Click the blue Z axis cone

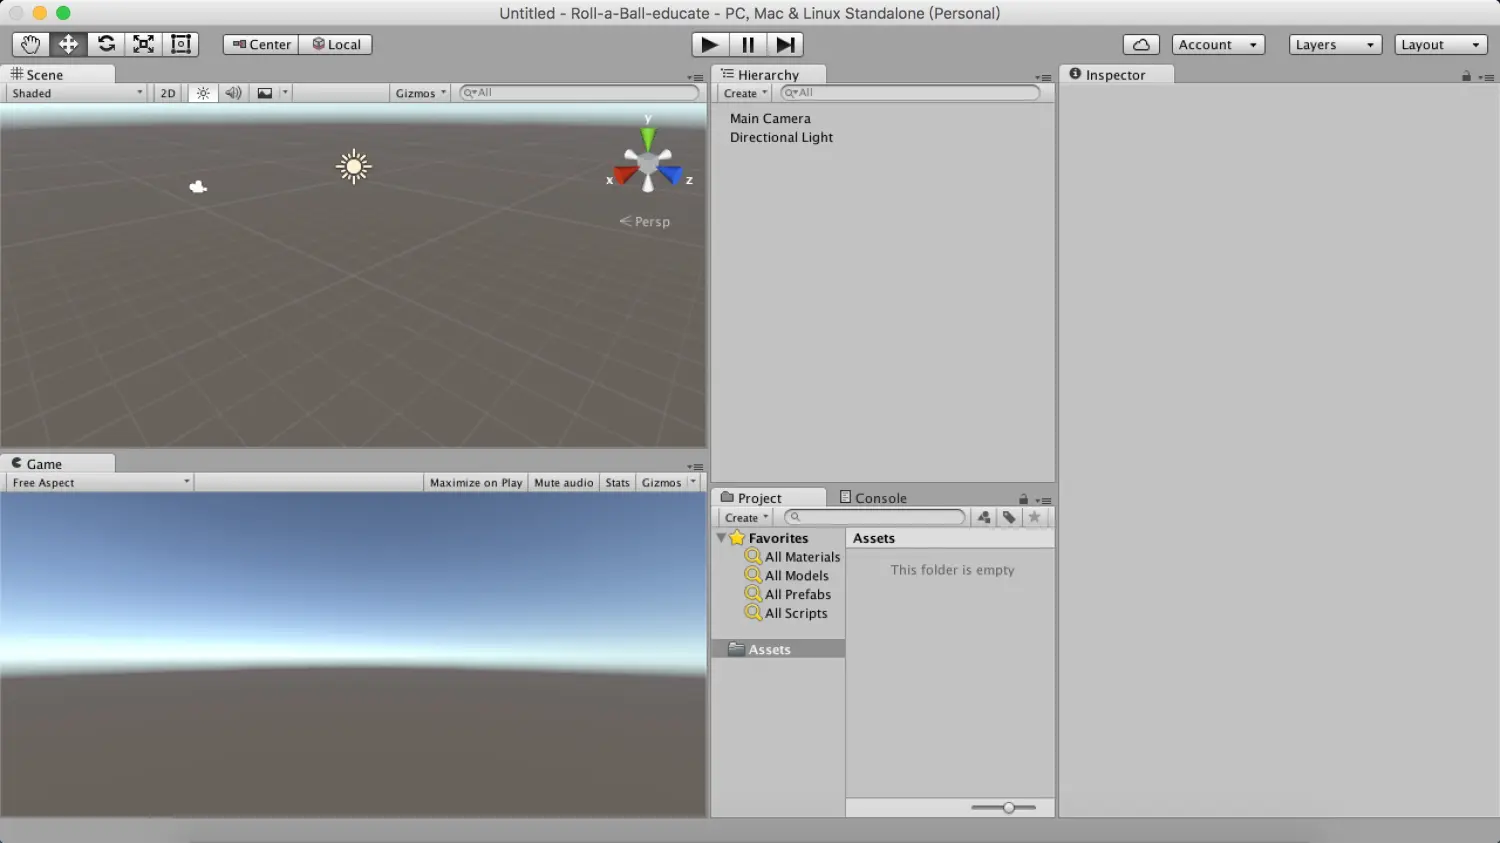tap(671, 175)
